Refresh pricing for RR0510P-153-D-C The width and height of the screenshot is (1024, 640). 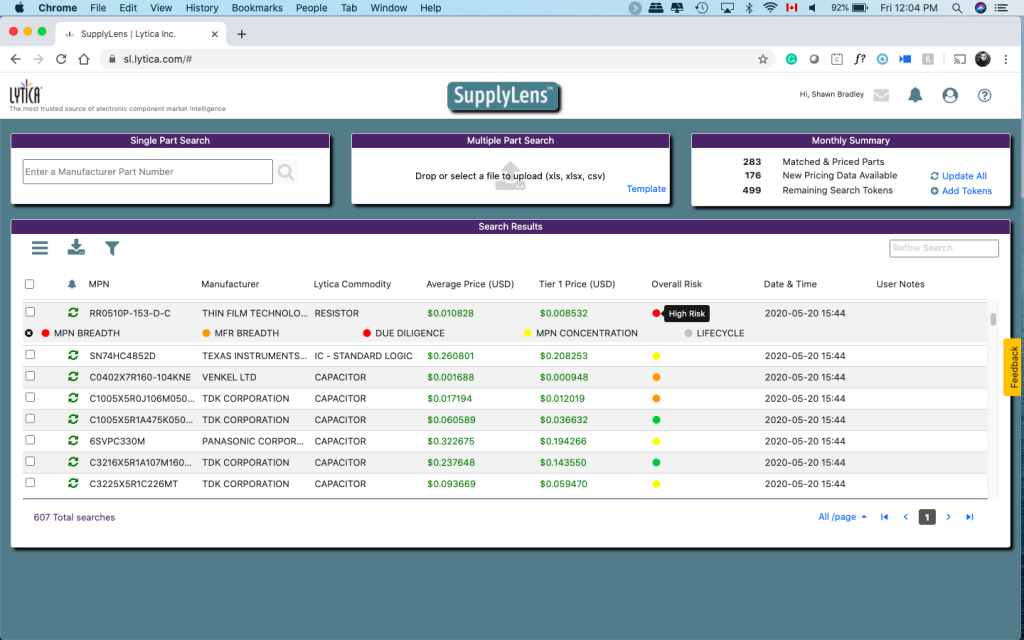coord(73,313)
